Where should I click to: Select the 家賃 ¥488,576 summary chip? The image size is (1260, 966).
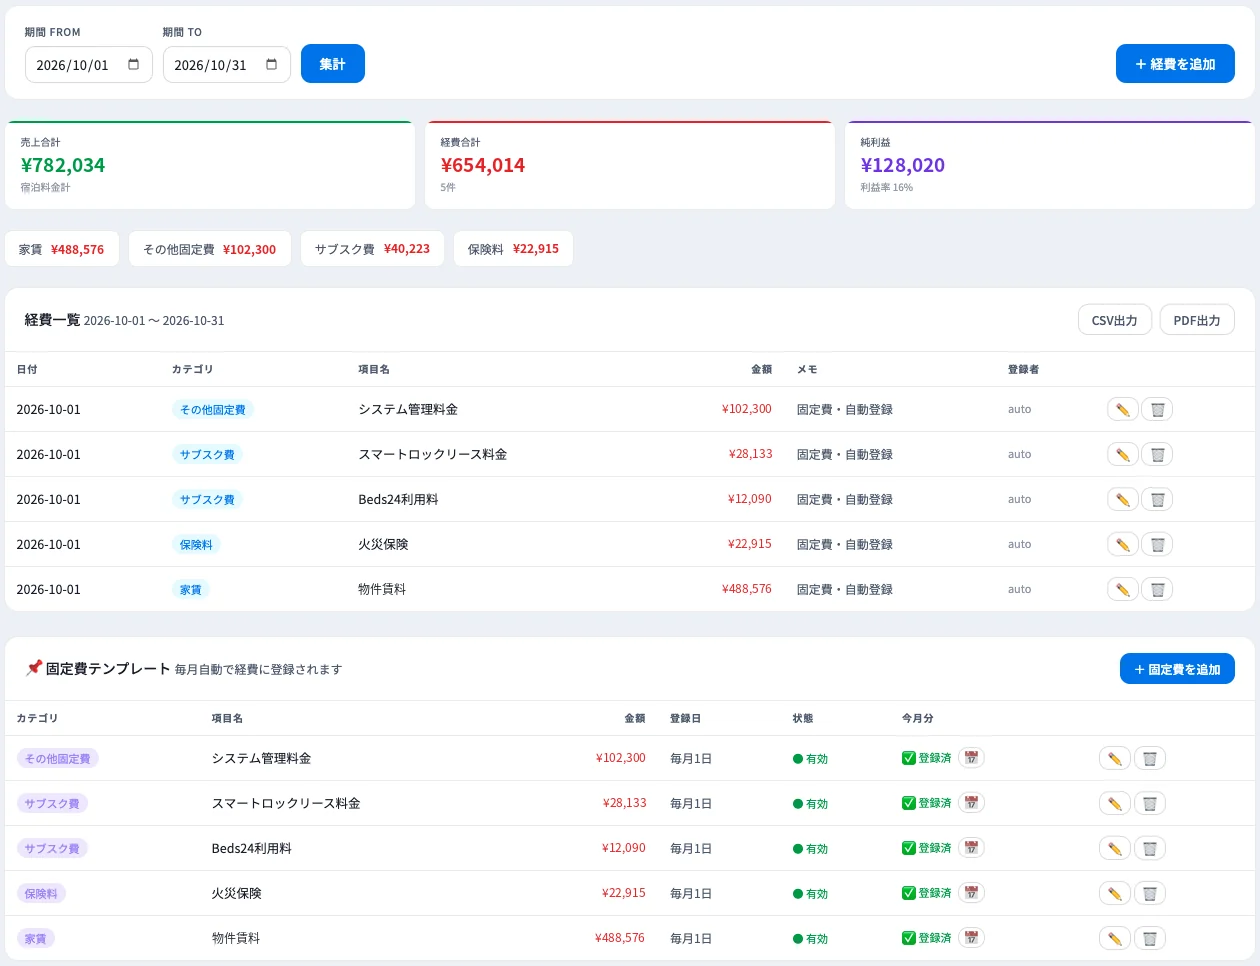tap(62, 249)
